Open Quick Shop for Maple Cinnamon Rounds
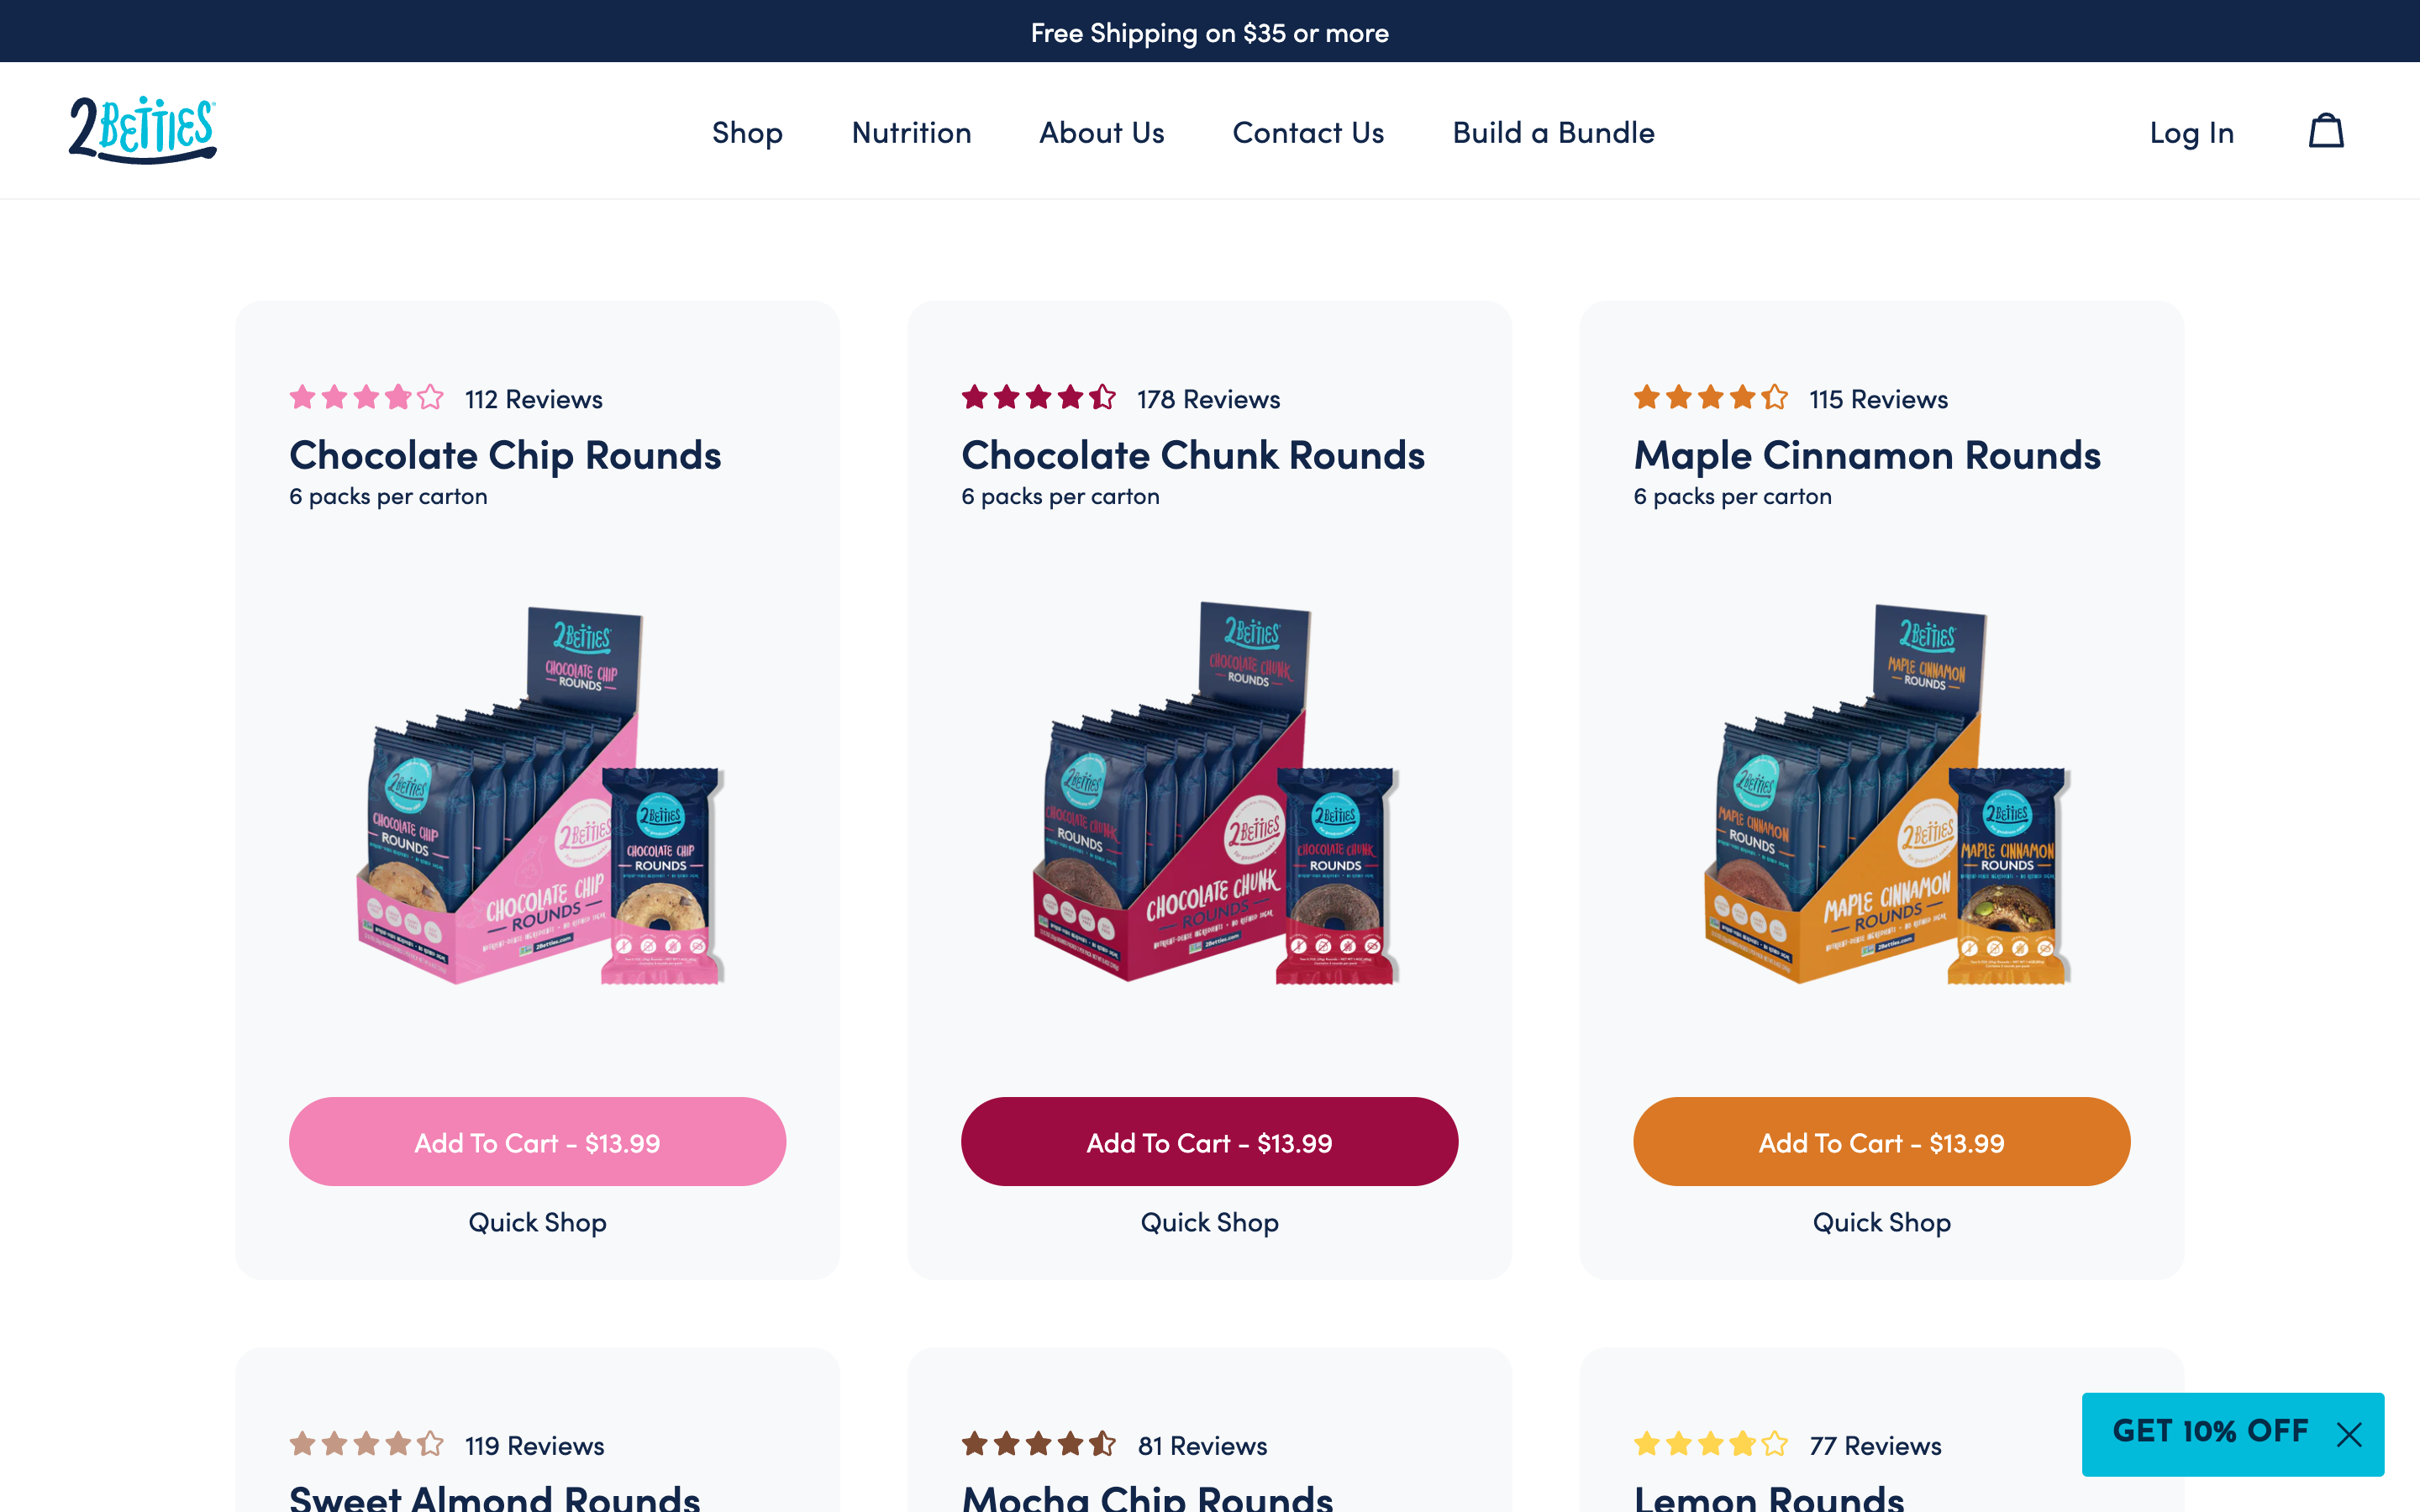The height and width of the screenshot is (1512, 2420). pyautogui.click(x=1881, y=1222)
